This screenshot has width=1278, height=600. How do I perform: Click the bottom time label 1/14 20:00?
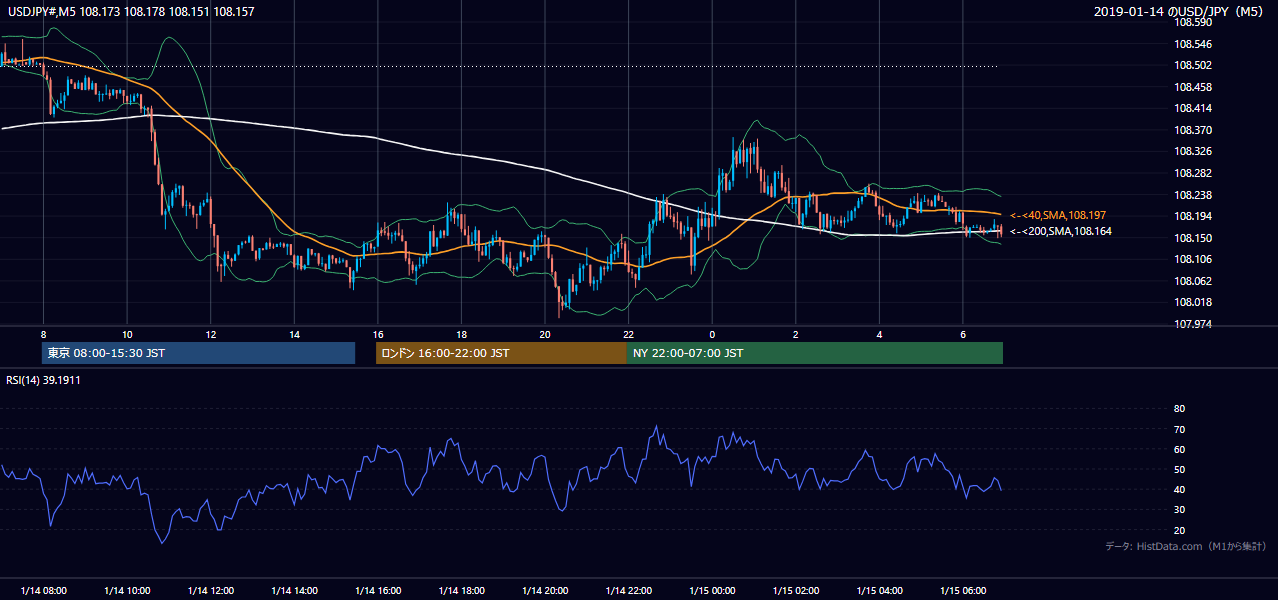545,590
